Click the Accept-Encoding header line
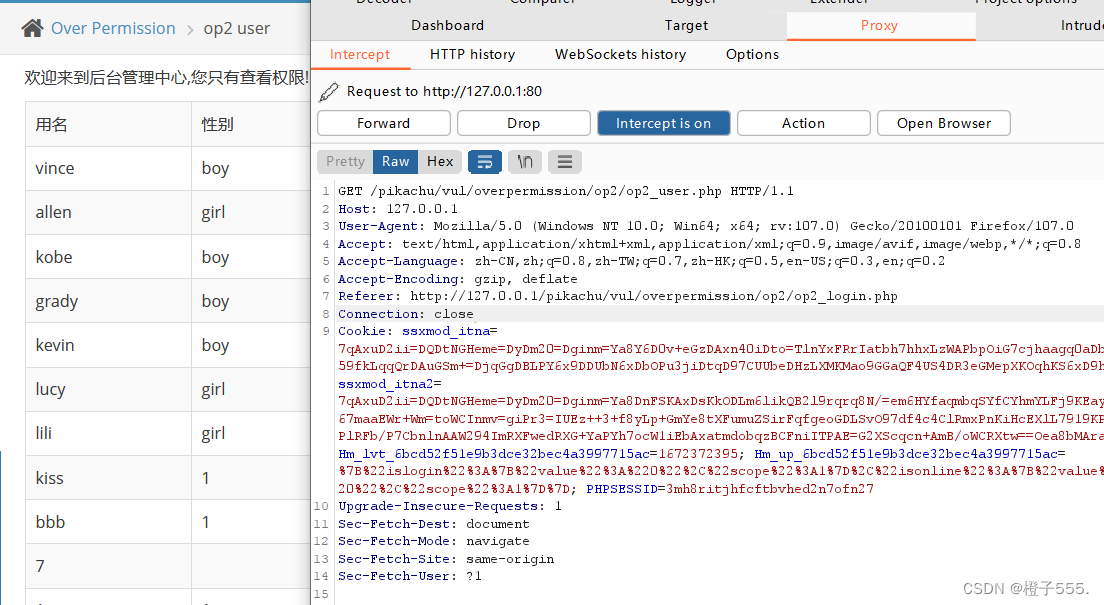 pyautogui.click(x=458, y=279)
